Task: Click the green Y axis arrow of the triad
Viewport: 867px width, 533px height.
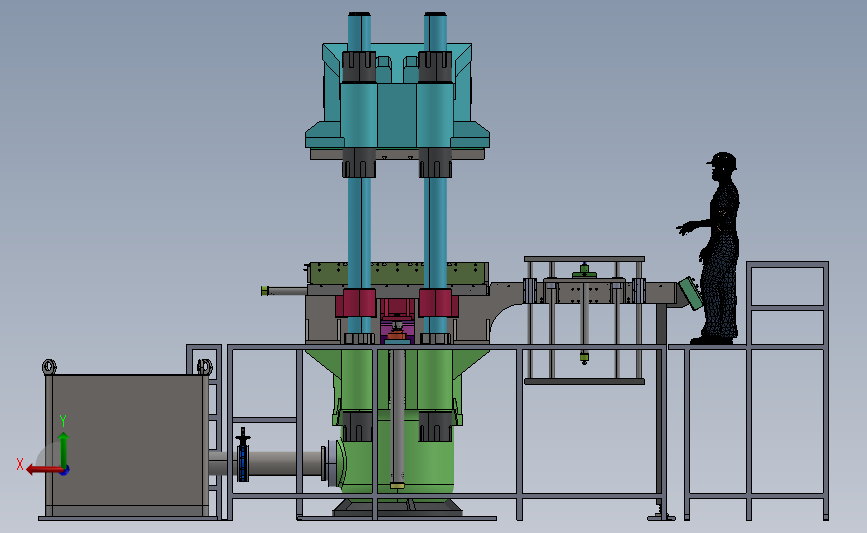Action: coord(64,451)
